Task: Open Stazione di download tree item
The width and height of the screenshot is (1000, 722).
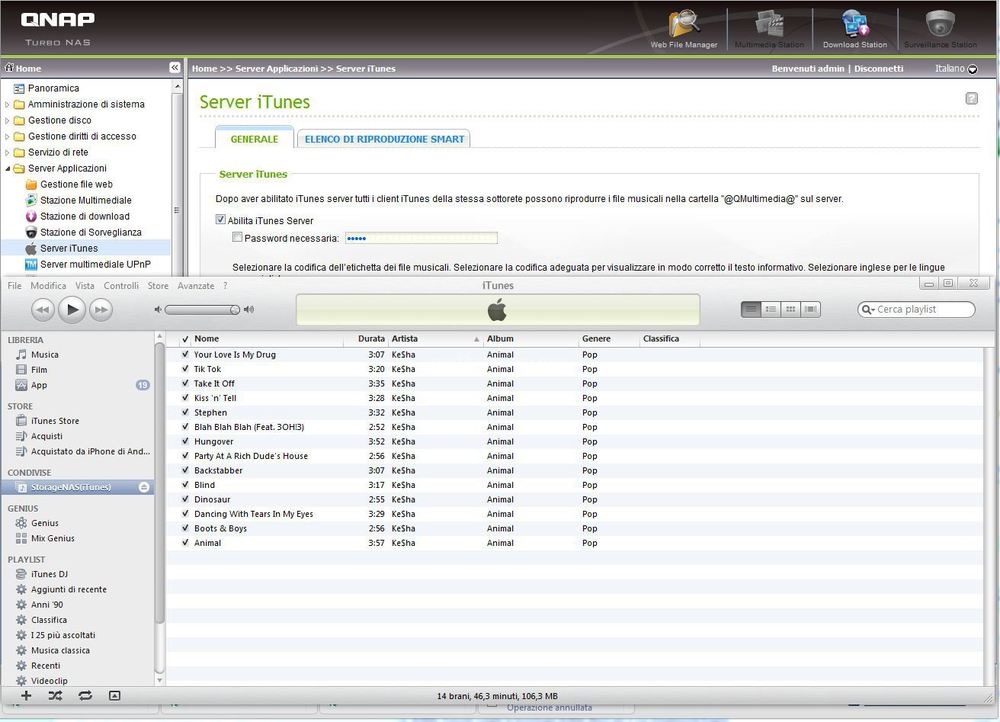Action: pyautogui.click(x=85, y=216)
